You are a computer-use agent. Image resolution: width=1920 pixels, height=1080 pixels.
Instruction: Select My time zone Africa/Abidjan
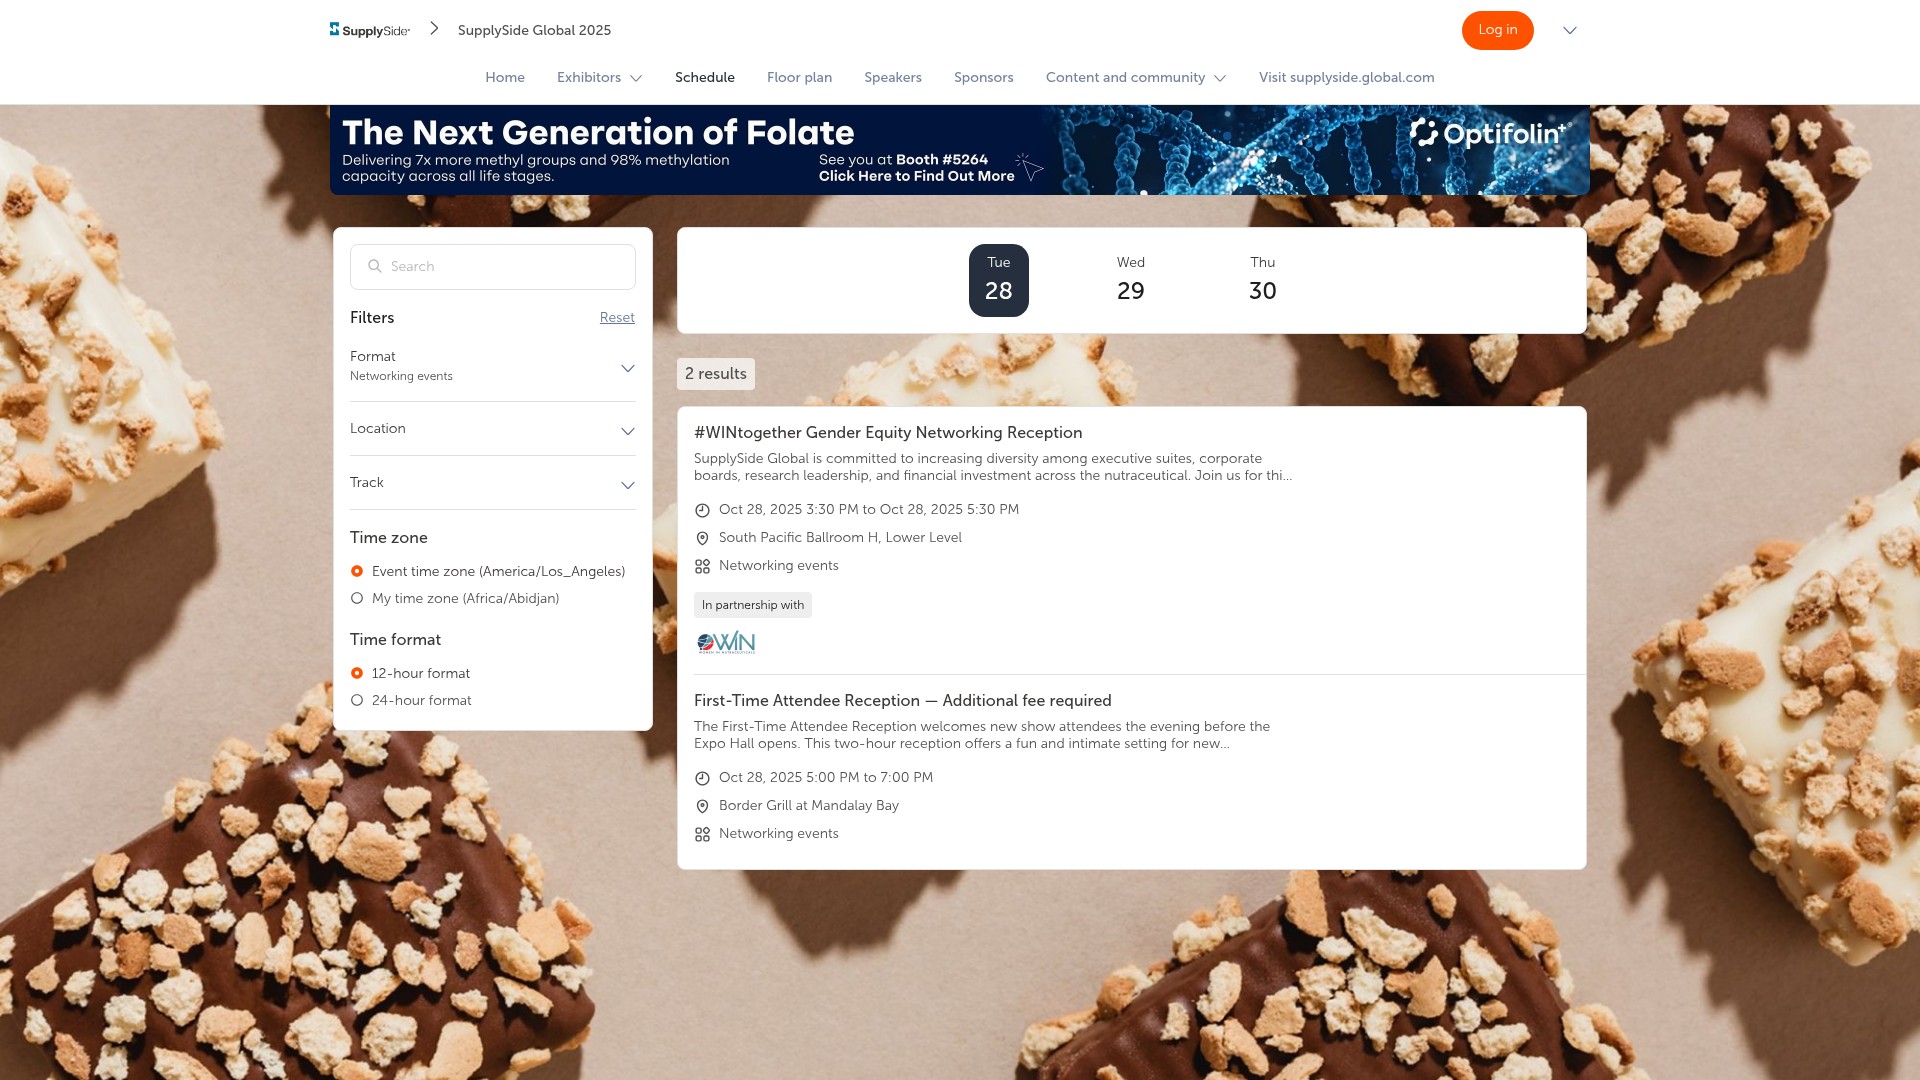[x=357, y=598]
